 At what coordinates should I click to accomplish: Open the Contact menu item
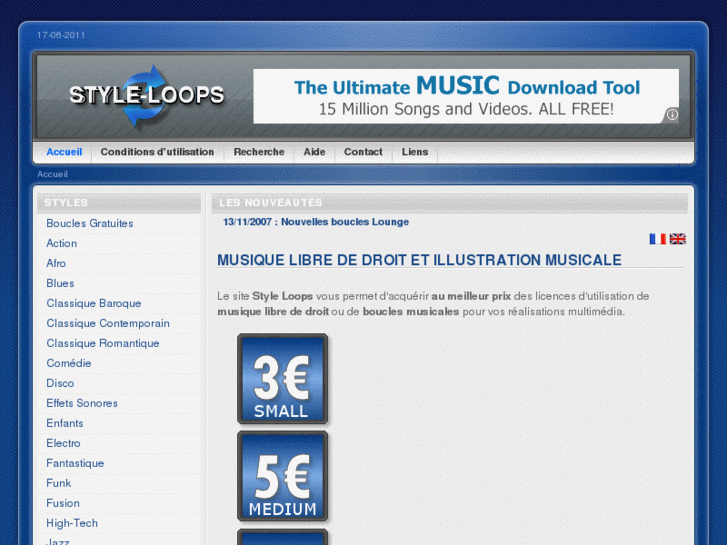point(363,152)
